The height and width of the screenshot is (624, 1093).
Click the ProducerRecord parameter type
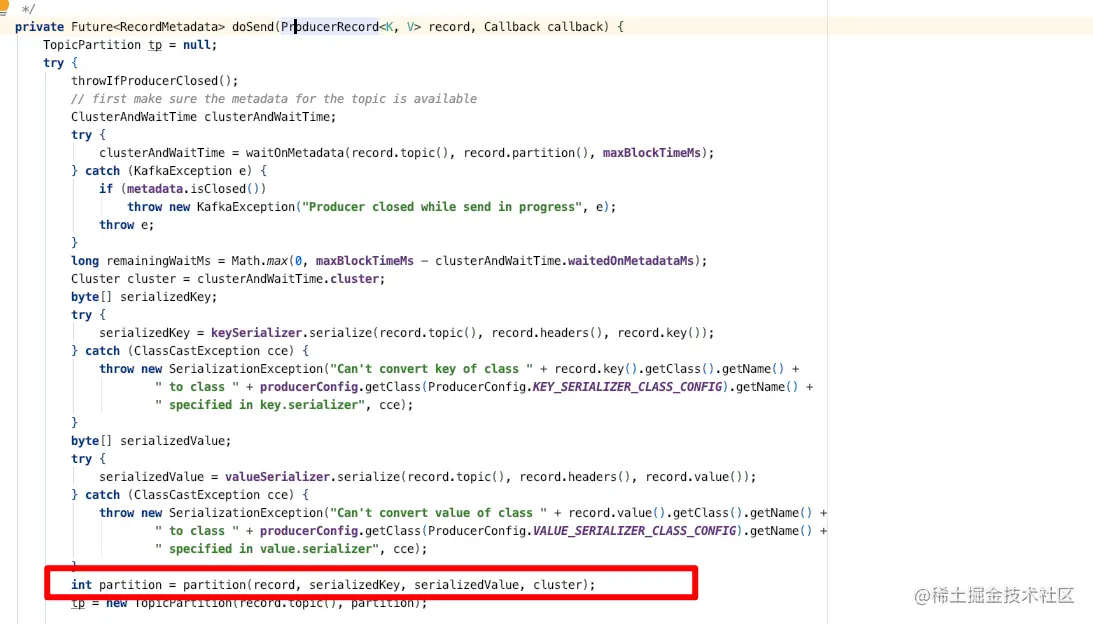(x=330, y=26)
